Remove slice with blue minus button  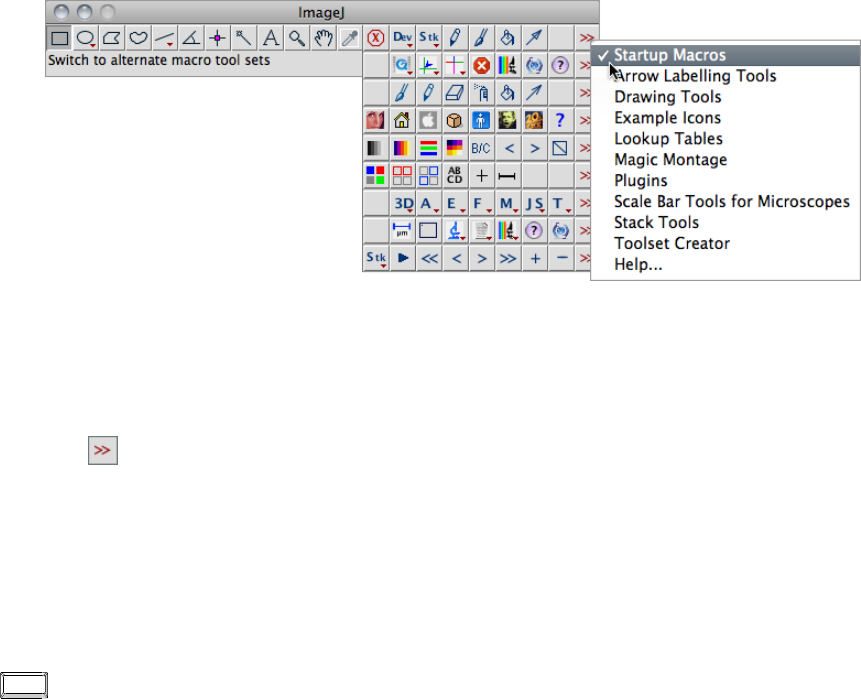point(560,258)
